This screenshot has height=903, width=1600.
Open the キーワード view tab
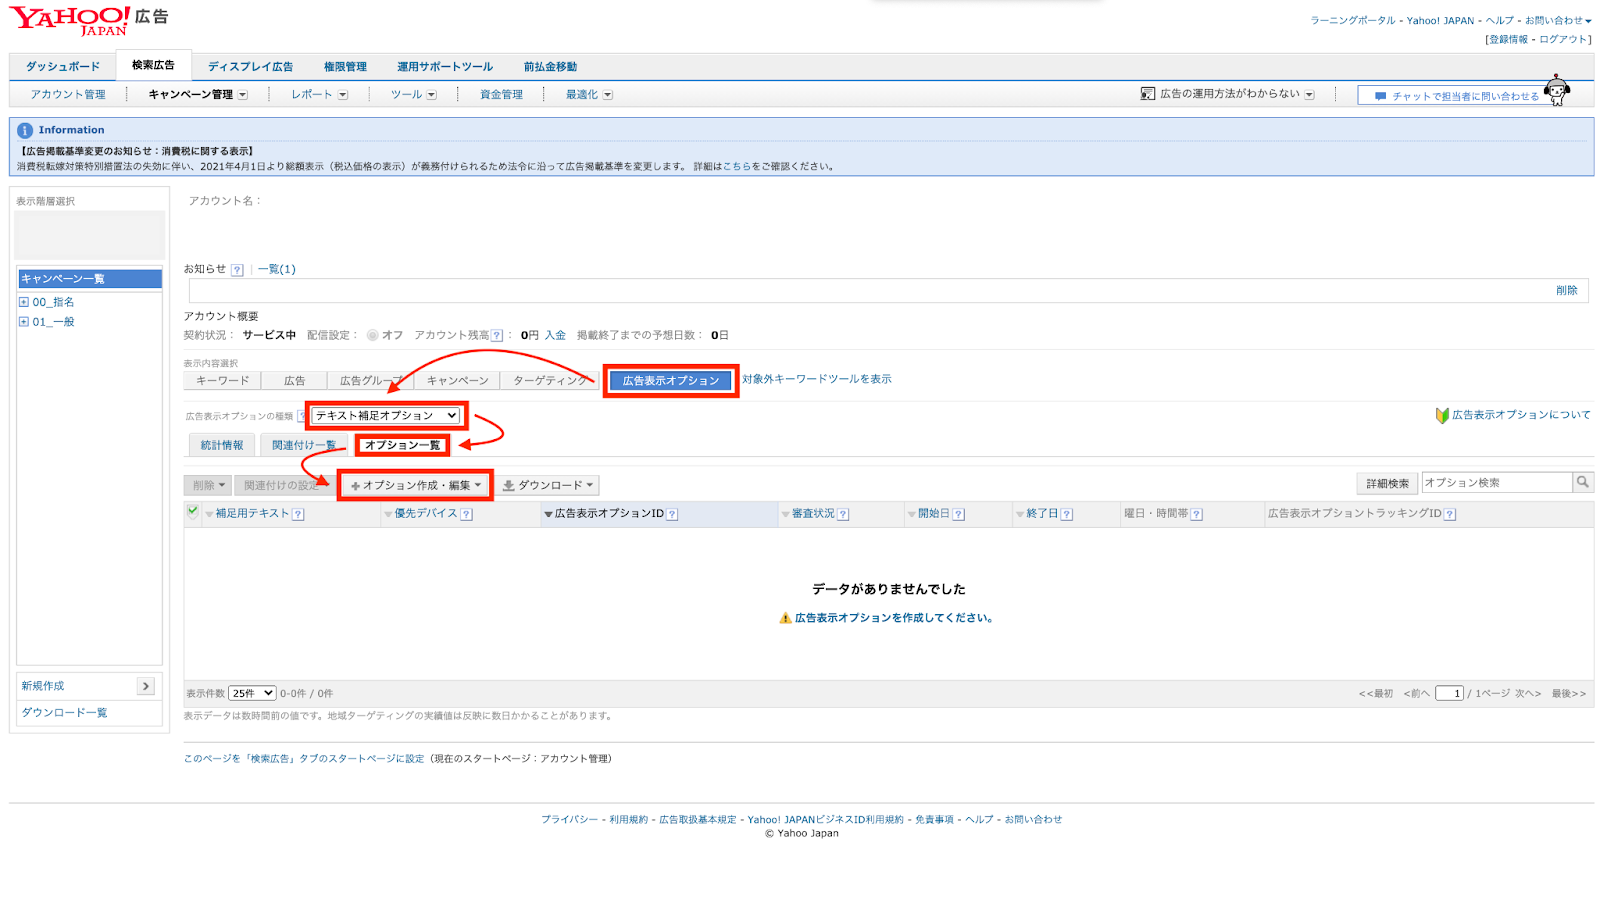222,381
